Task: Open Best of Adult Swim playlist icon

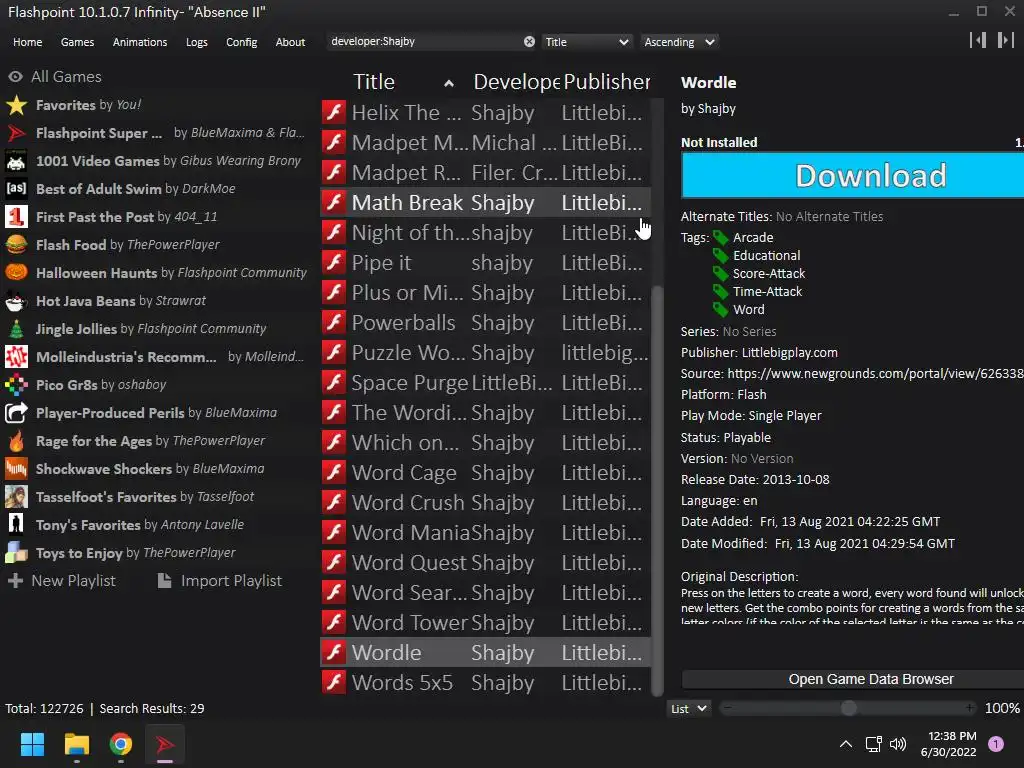Action: click(x=16, y=189)
